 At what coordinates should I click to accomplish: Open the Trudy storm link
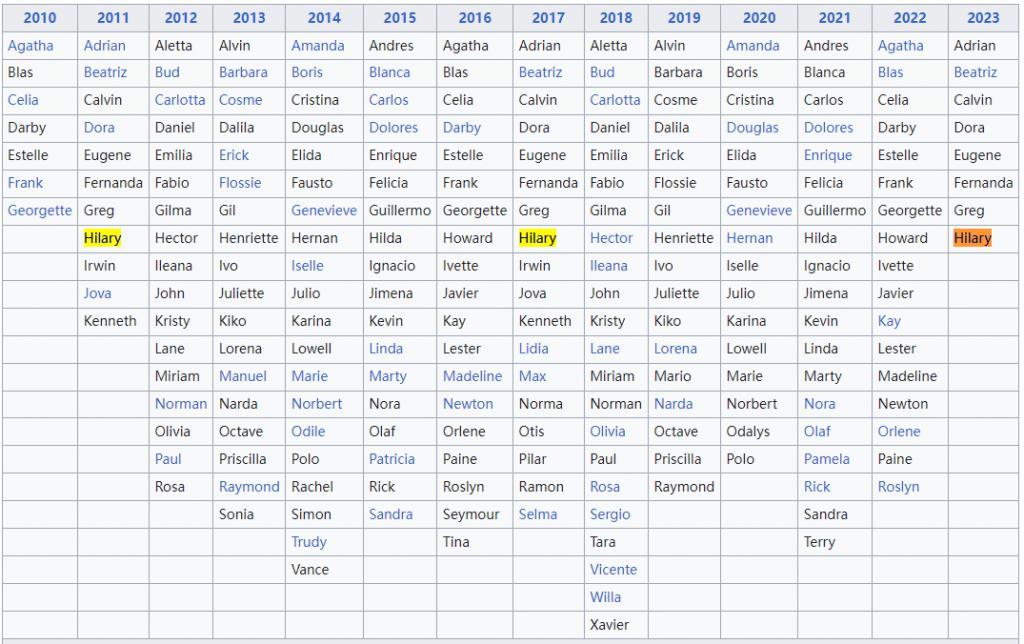coord(309,542)
